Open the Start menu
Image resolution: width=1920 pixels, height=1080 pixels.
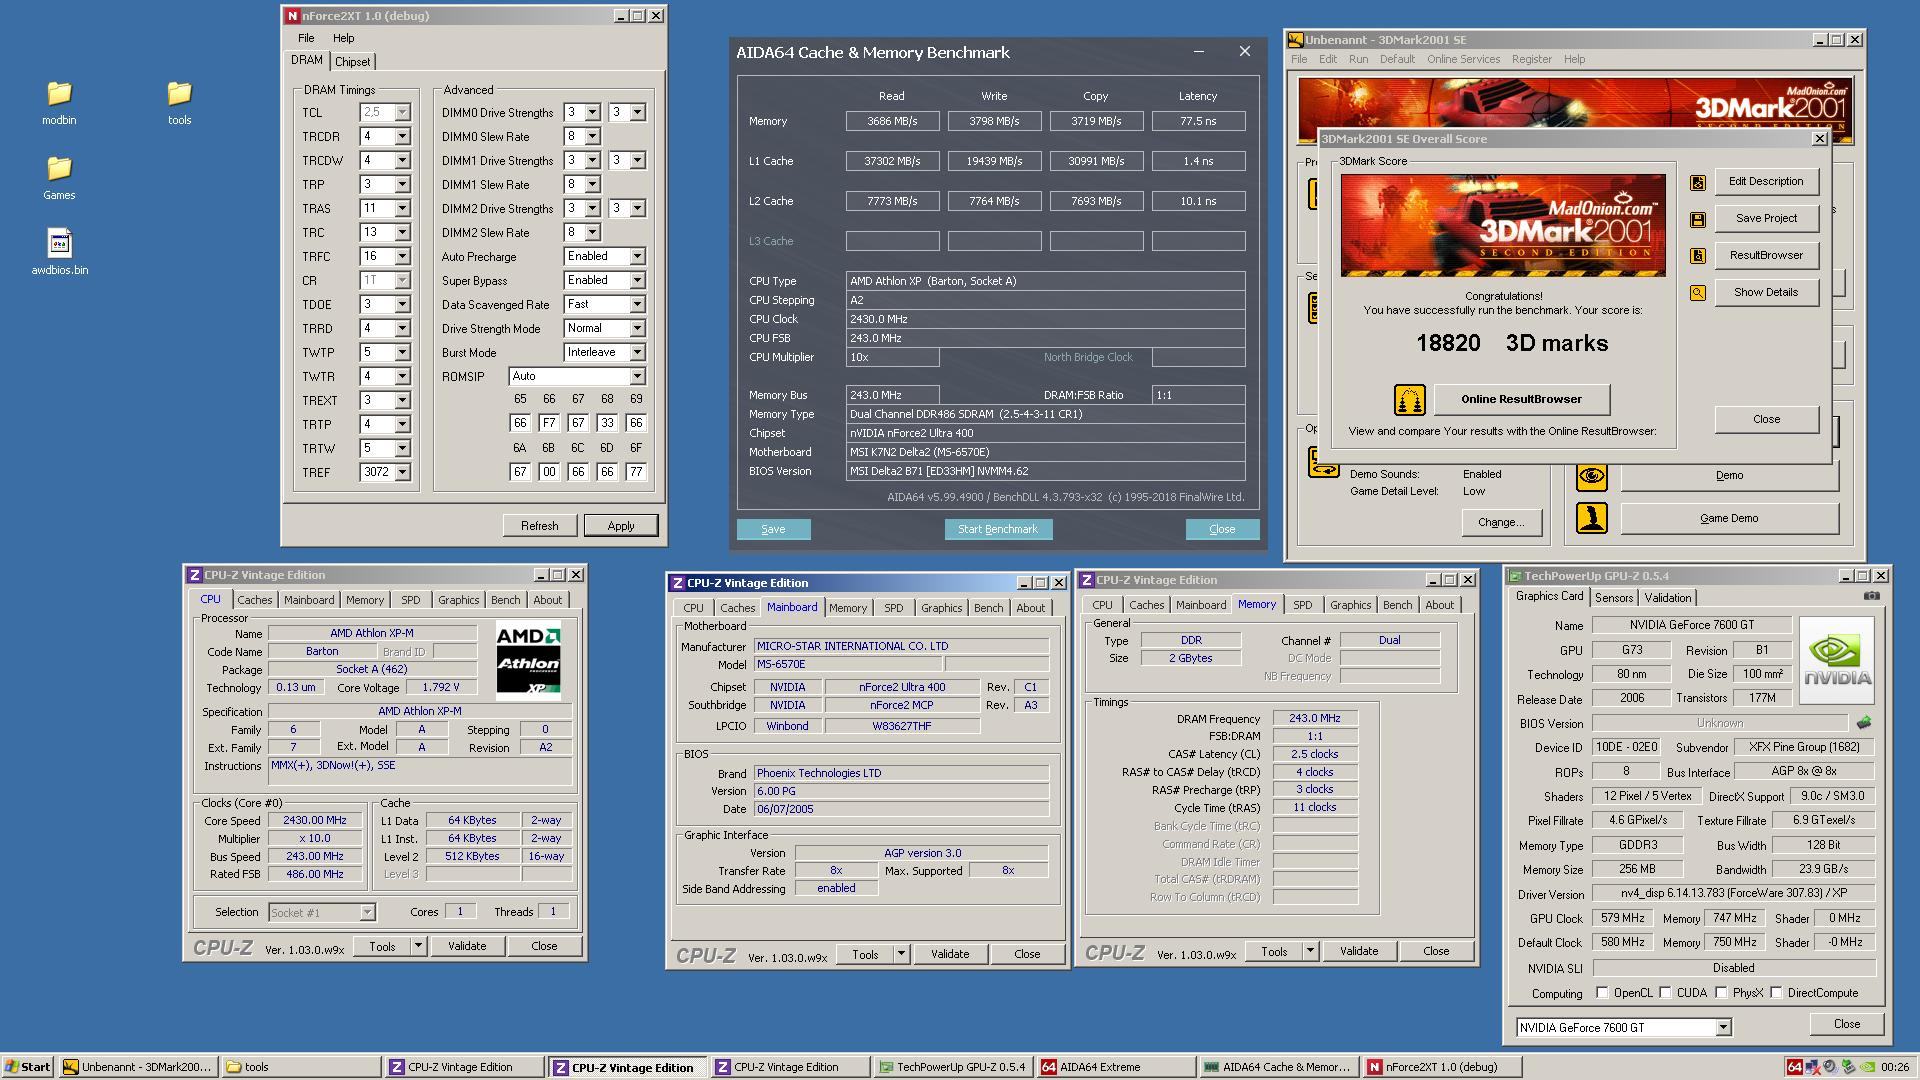[x=28, y=1067]
